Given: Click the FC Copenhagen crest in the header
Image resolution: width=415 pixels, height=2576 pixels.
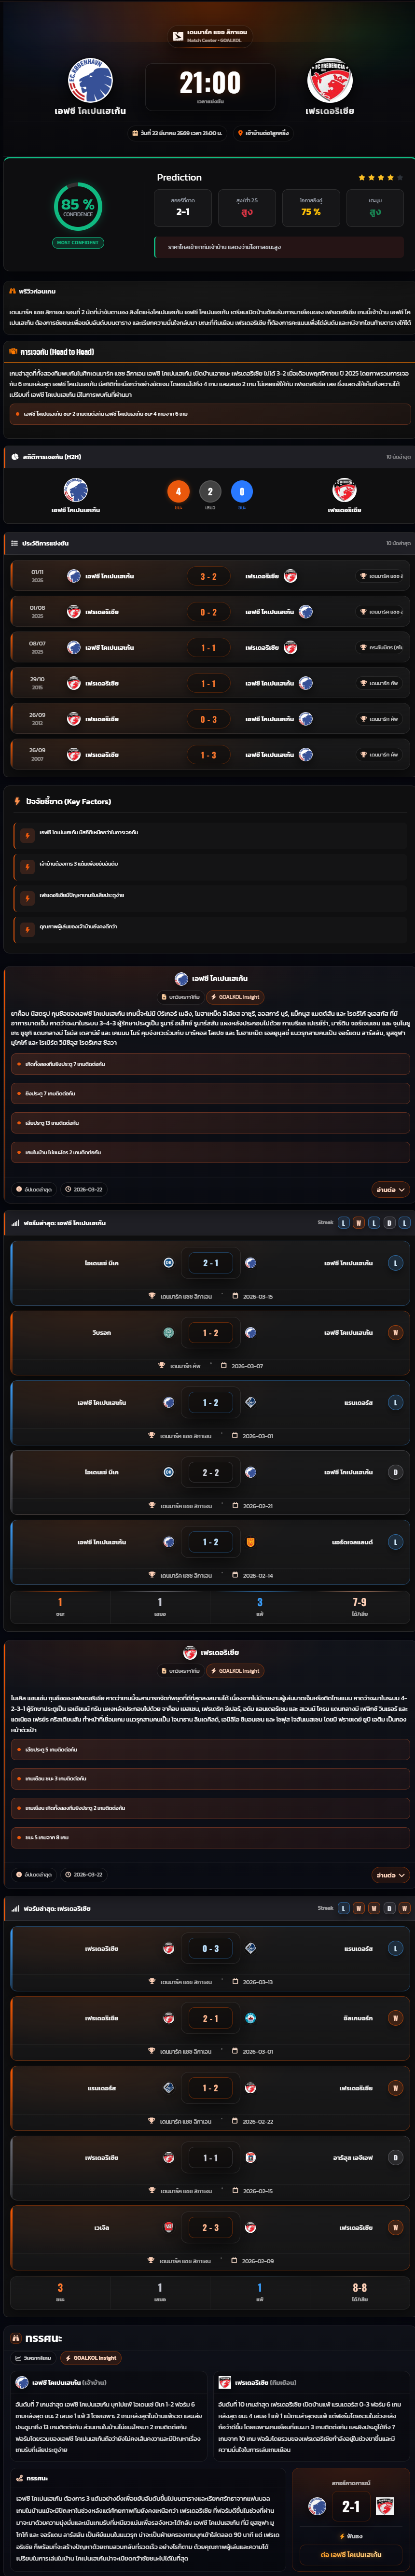Looking at the screenshot, I should pyautogui.click(x=90, y=80).
